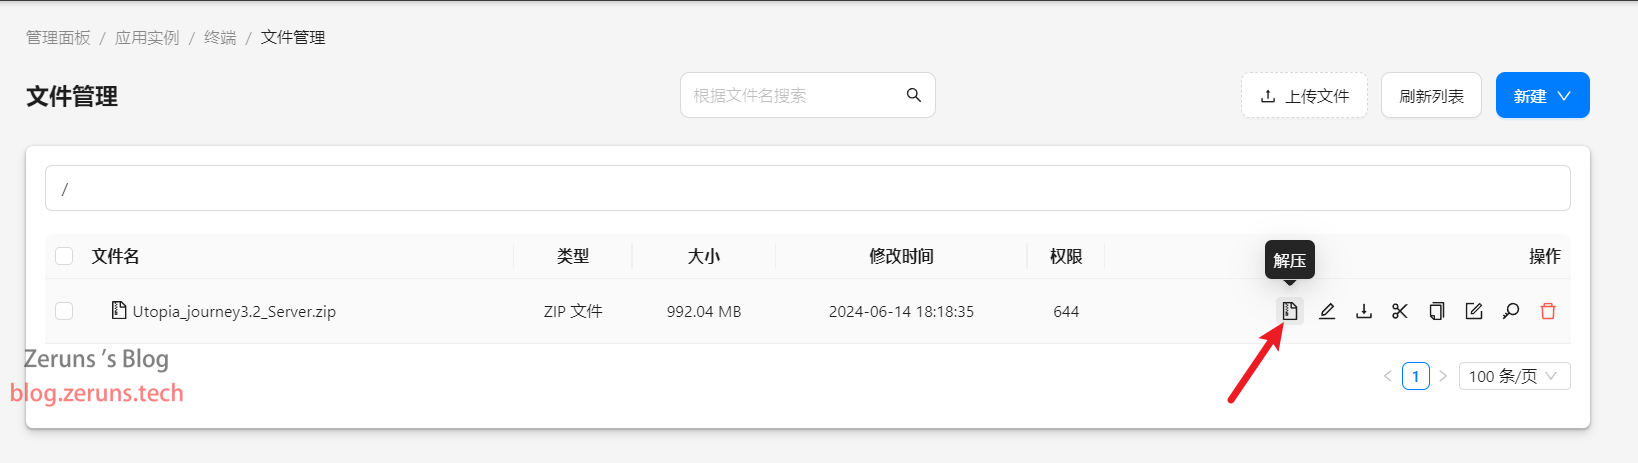This screenshot has height=463, width=1638.
Task: Copy the file using the copy icon
Action: point(1437,311)
